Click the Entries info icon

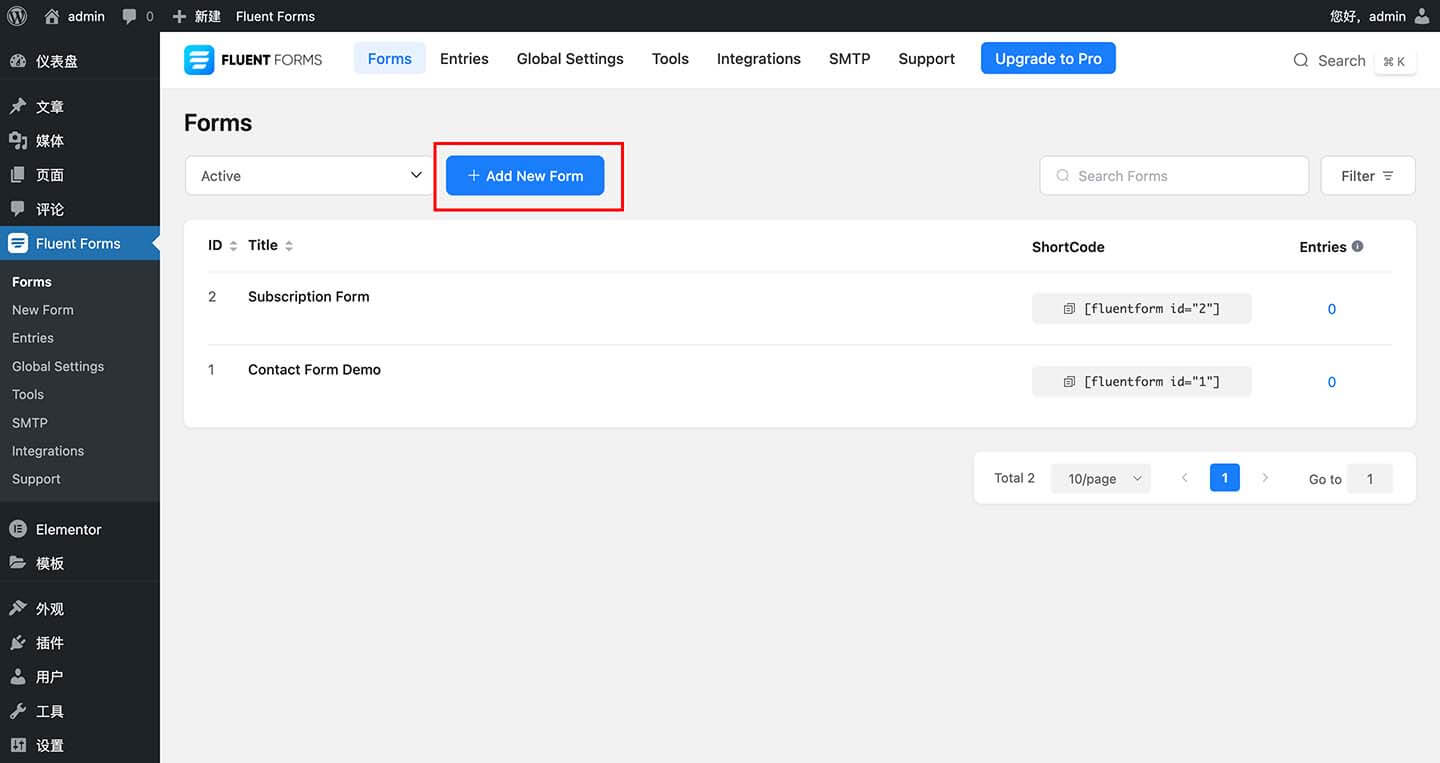click(1357, 246)
